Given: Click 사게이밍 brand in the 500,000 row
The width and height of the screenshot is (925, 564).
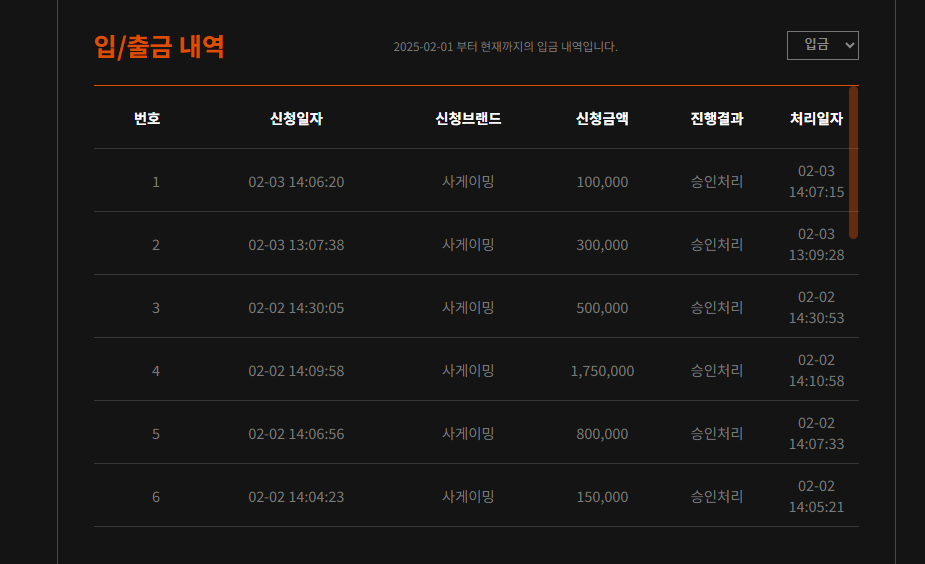Looking at the screenshot, I should [468, 307].
